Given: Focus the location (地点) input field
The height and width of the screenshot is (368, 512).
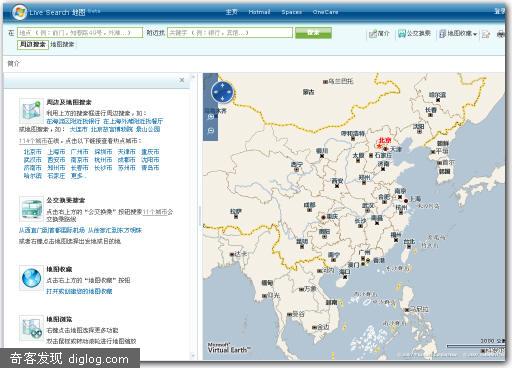Looking at the screenshot, I should coord(80,33).
